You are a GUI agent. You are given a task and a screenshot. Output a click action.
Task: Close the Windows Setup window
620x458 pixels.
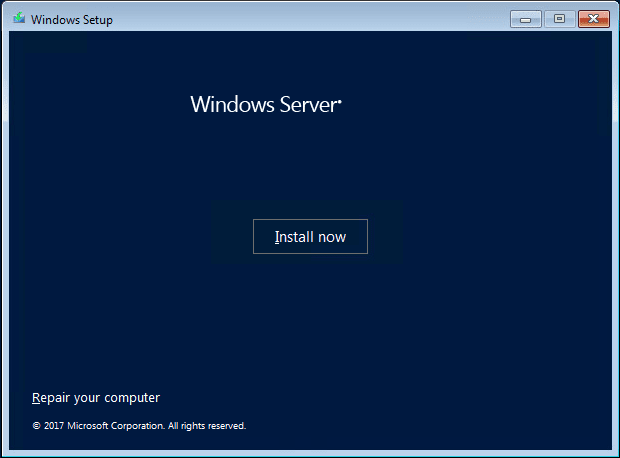pyautogui.click(x=594, y=19)
